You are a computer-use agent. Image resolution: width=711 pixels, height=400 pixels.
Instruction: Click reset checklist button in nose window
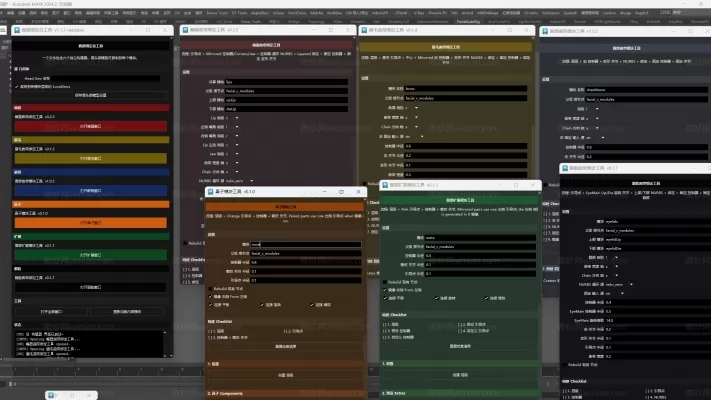pyautogui.click(x=286, y=346)
